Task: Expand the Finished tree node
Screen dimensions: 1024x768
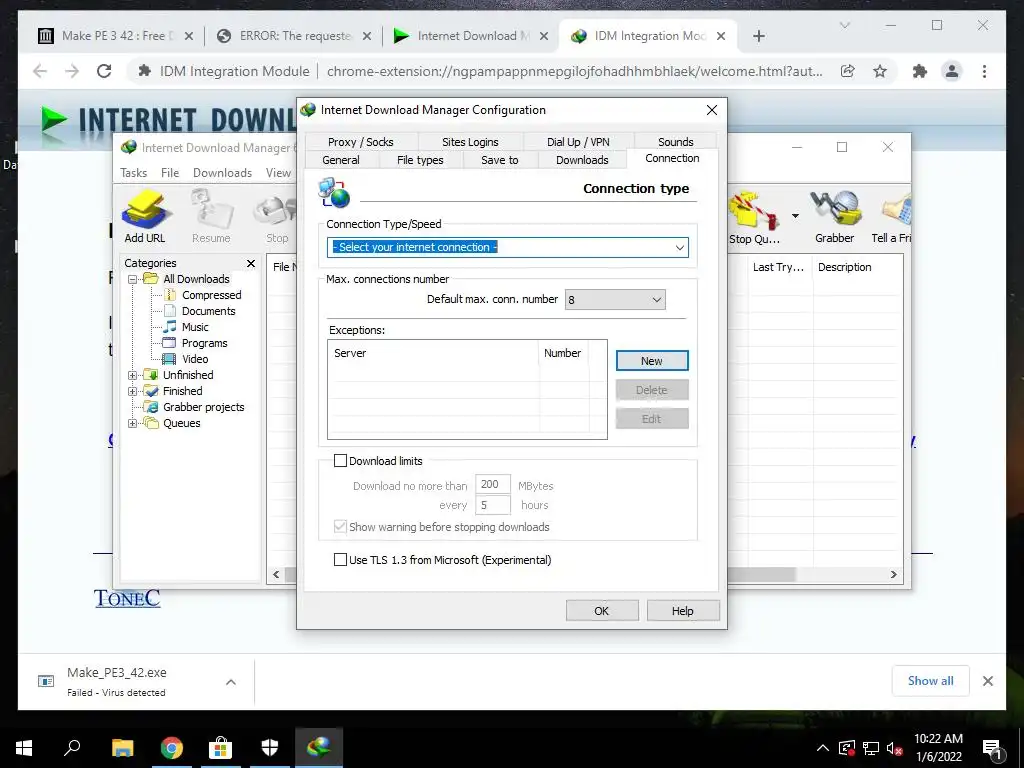Action: 133,391
